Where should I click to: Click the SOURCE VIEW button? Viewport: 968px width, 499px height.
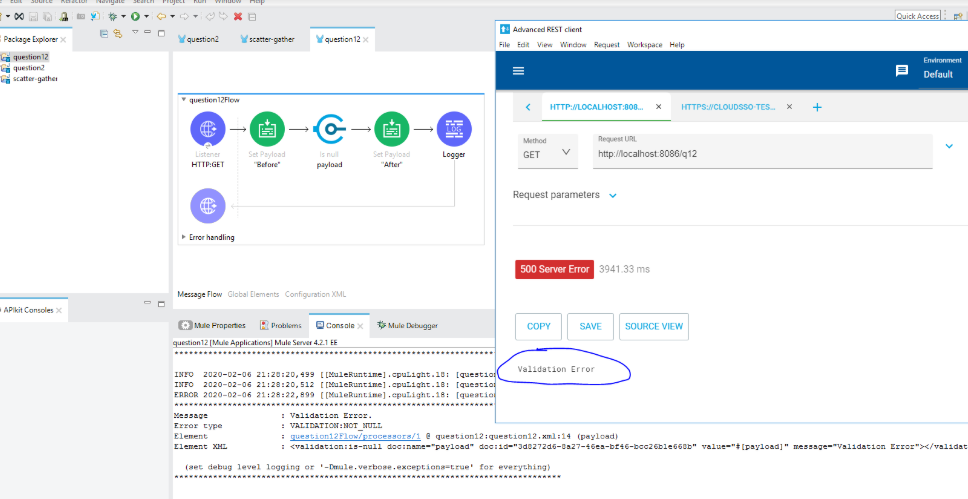pos(654,326)
